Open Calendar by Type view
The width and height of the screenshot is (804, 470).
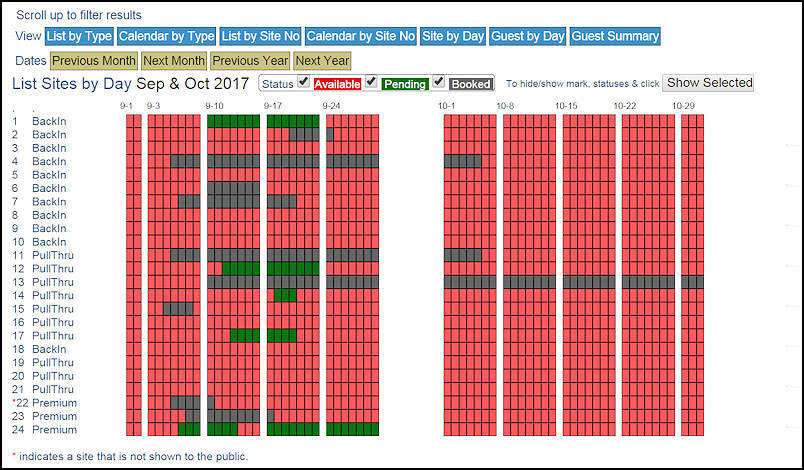tap(166, 36)
